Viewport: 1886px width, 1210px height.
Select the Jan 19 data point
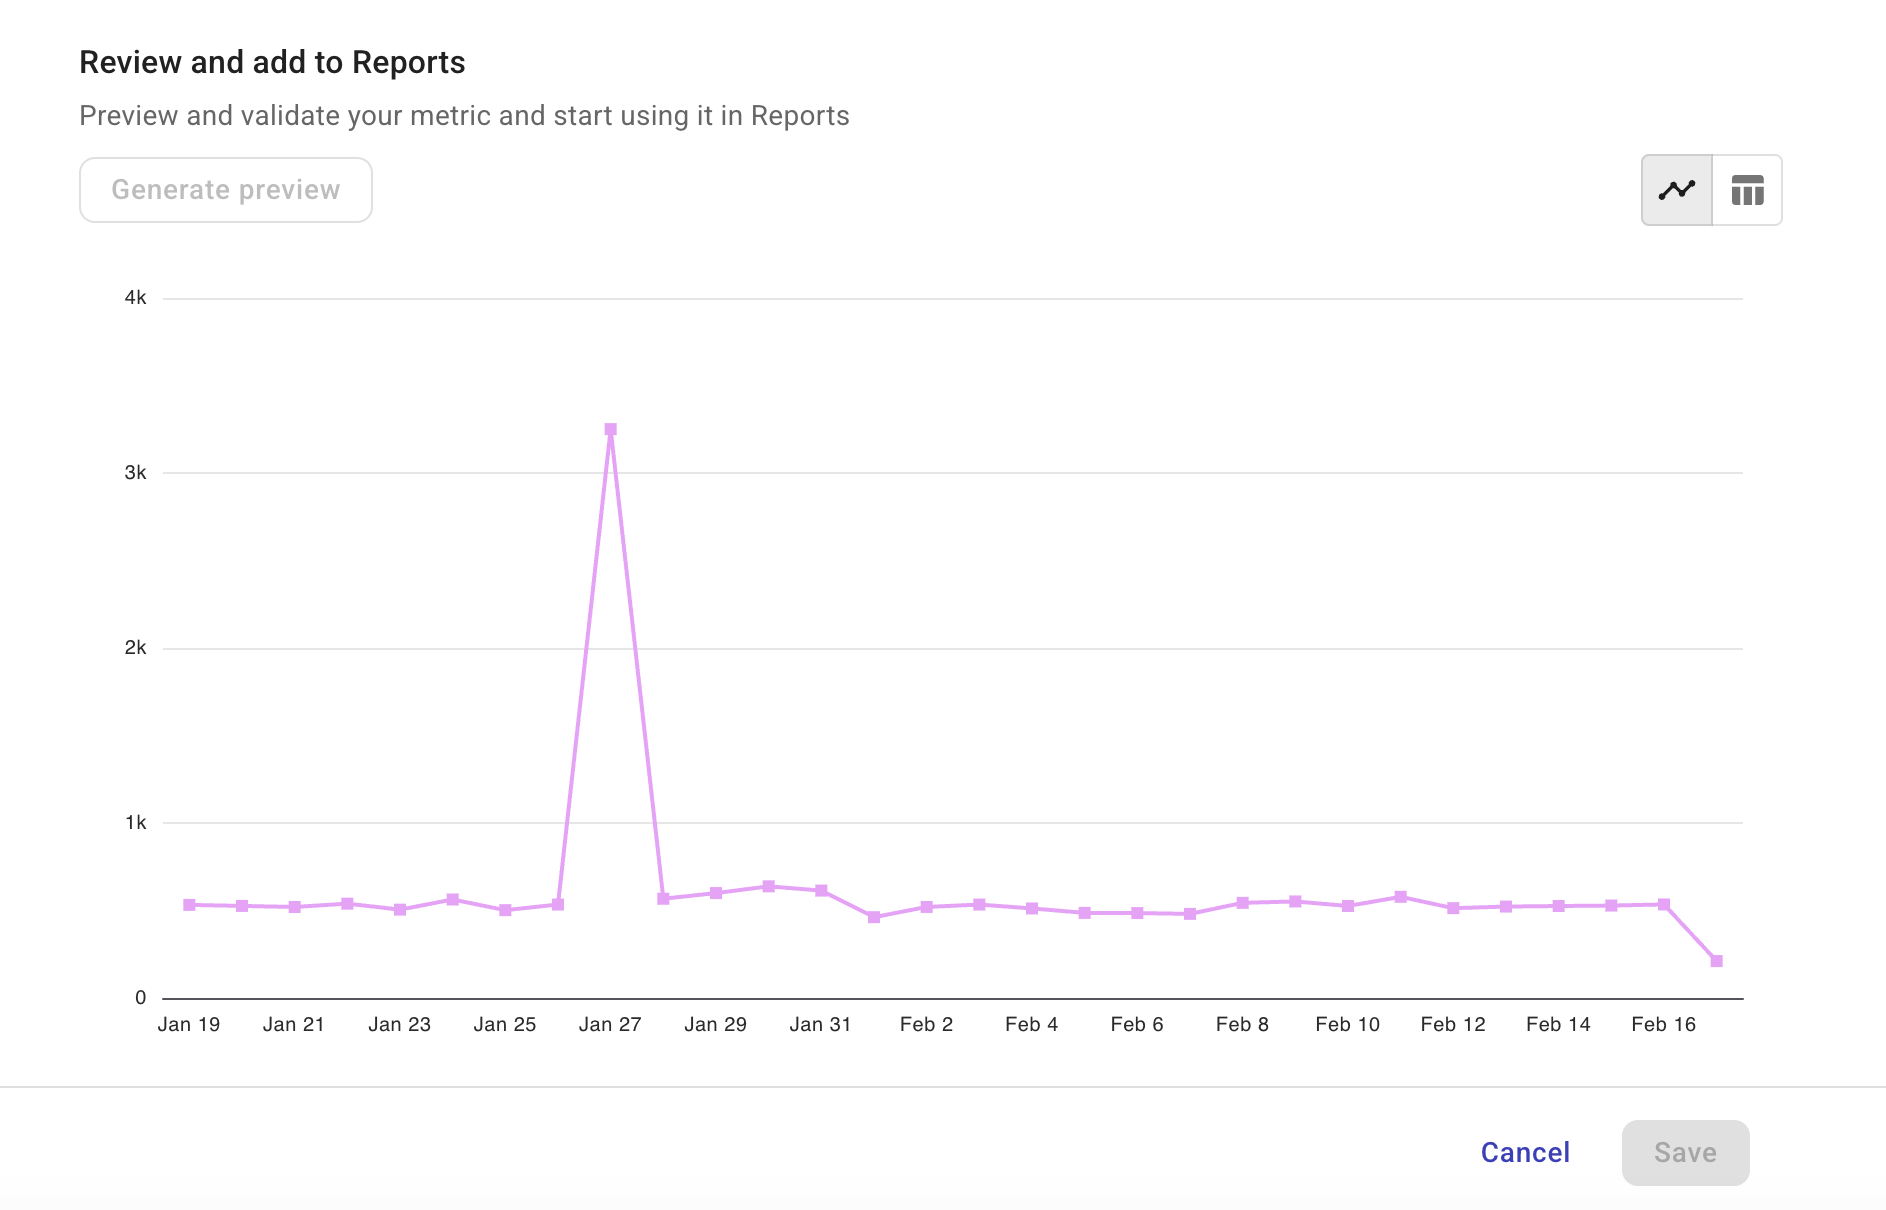tap(188, 905)
